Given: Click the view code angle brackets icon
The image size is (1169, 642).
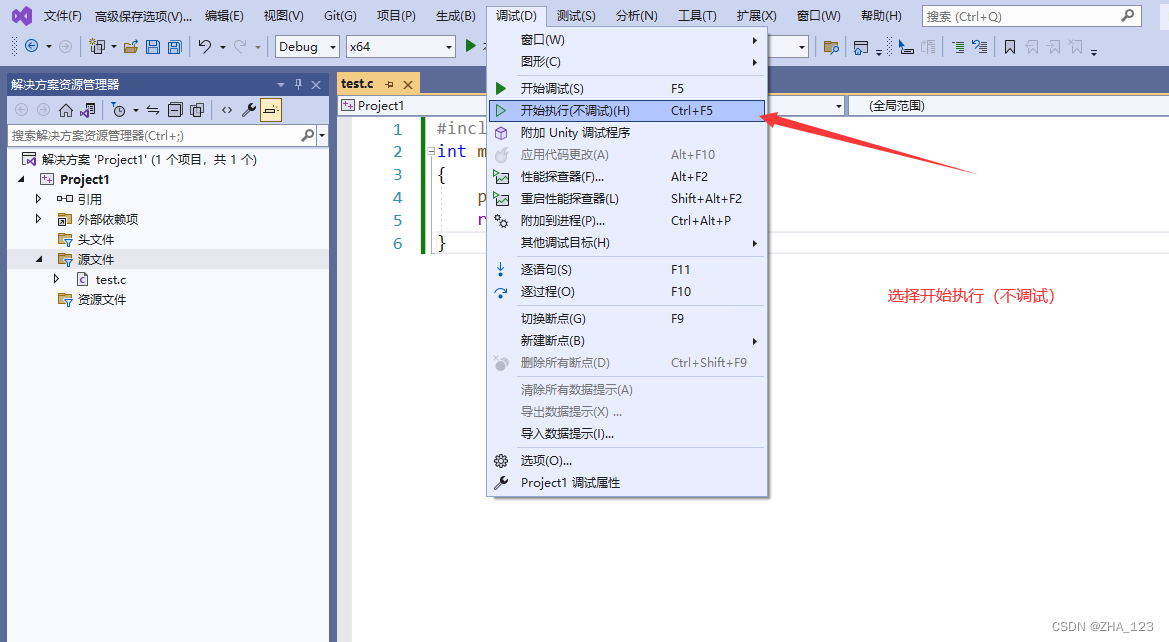Looking at the screenshot, I should 227,110.
